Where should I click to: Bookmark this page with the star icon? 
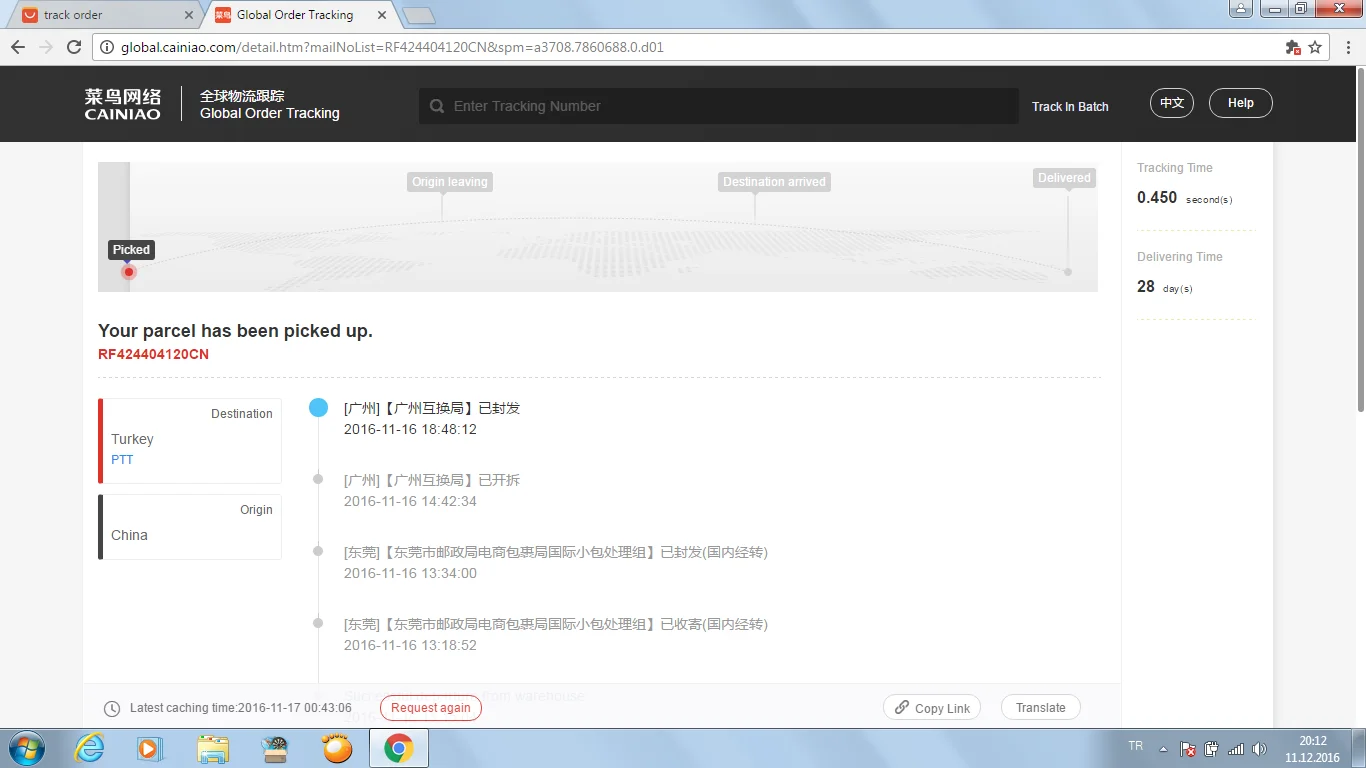(1315, 47)
